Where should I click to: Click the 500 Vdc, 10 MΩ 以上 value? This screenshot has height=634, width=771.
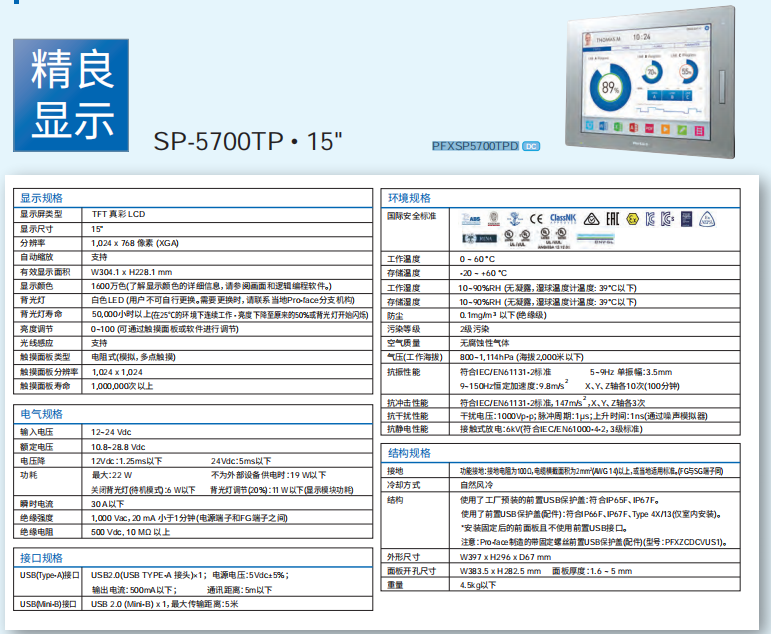[x=130, y=532]
